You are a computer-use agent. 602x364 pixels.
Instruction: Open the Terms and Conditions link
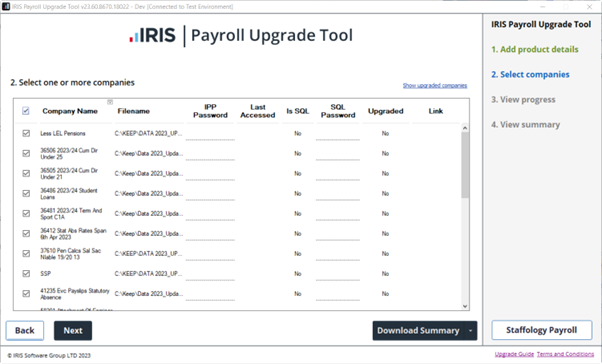tap(565, 354)
